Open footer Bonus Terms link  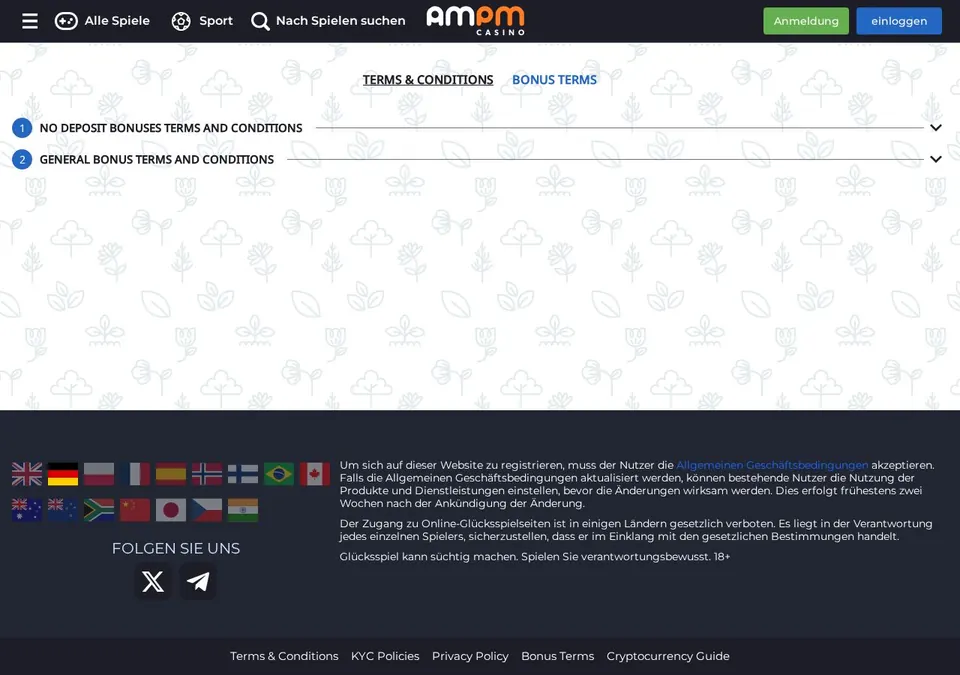point(558,656)
